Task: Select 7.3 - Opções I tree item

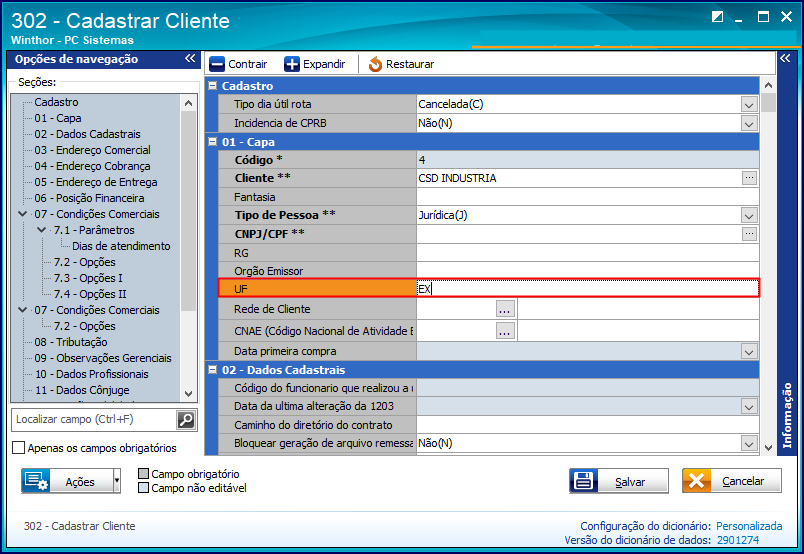Action: 88,278
